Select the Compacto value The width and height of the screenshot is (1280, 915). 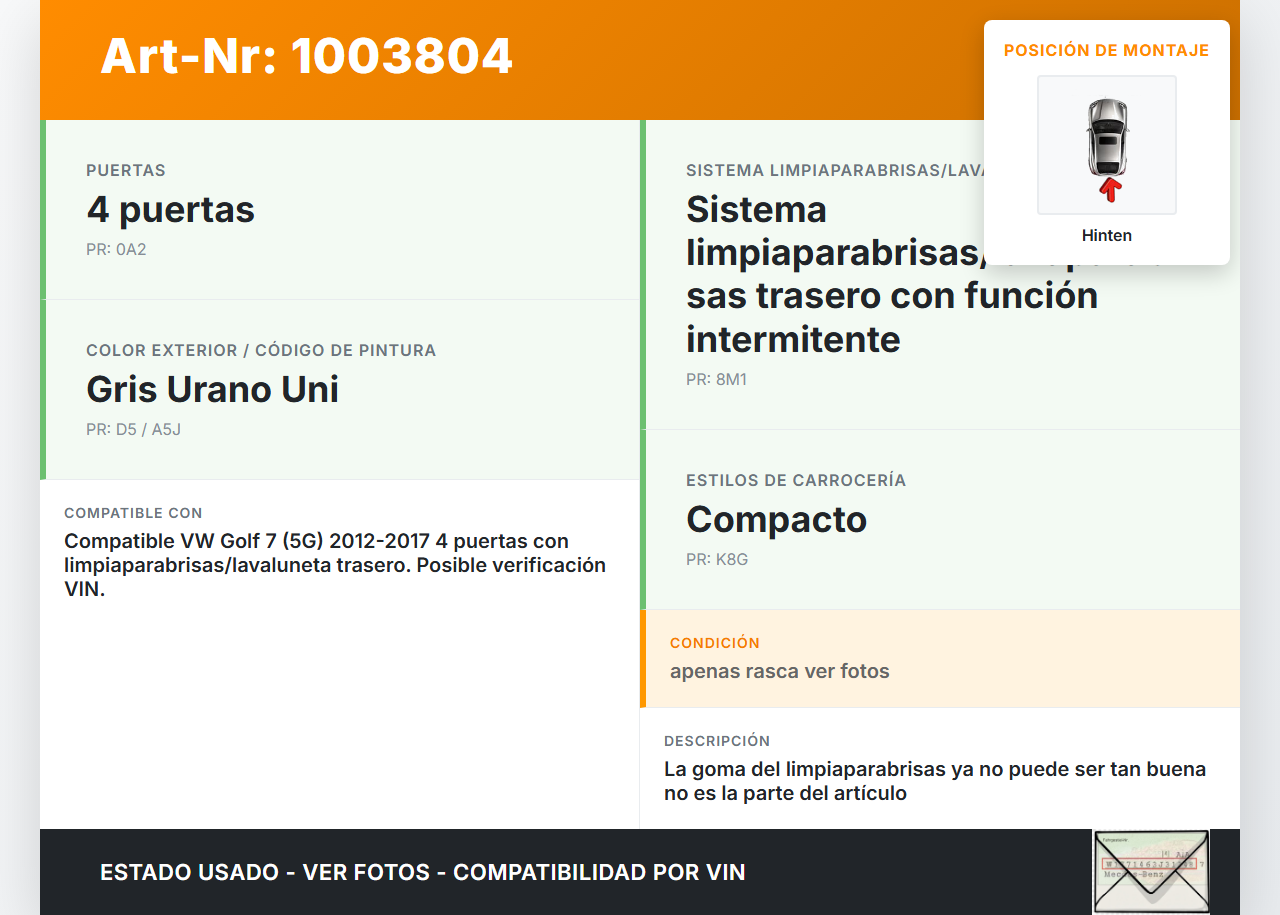[x=777, y=519]
